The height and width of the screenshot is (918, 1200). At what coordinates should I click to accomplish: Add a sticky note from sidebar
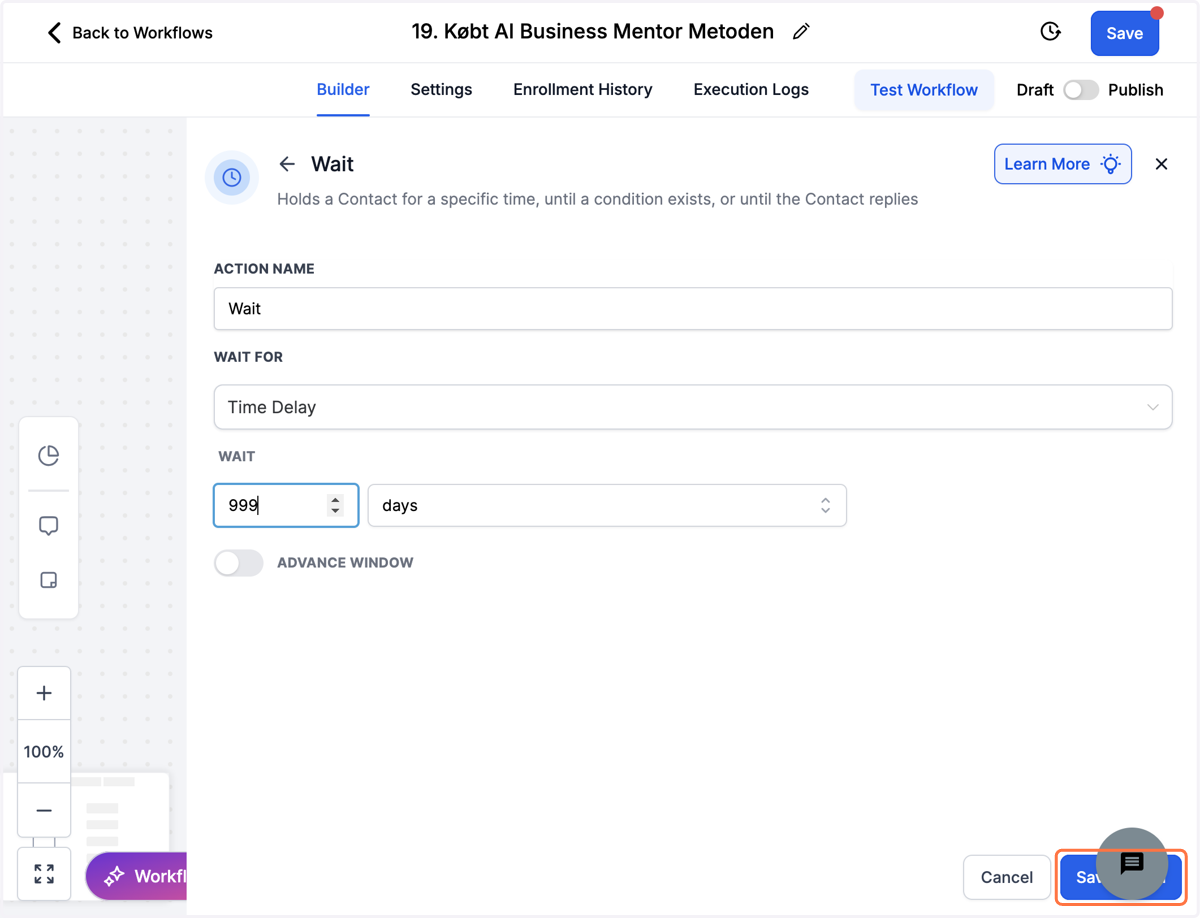pyautogui.click(x=48, y=580)
